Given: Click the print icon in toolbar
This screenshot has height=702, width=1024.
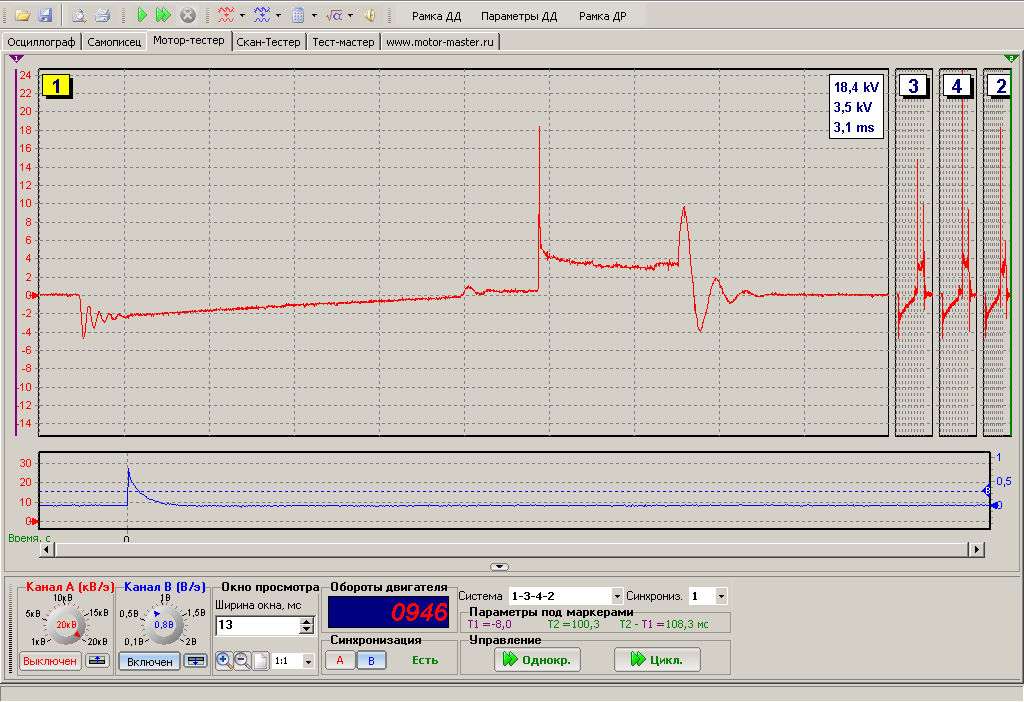Looking at the screenshot, I should (102, 16).
